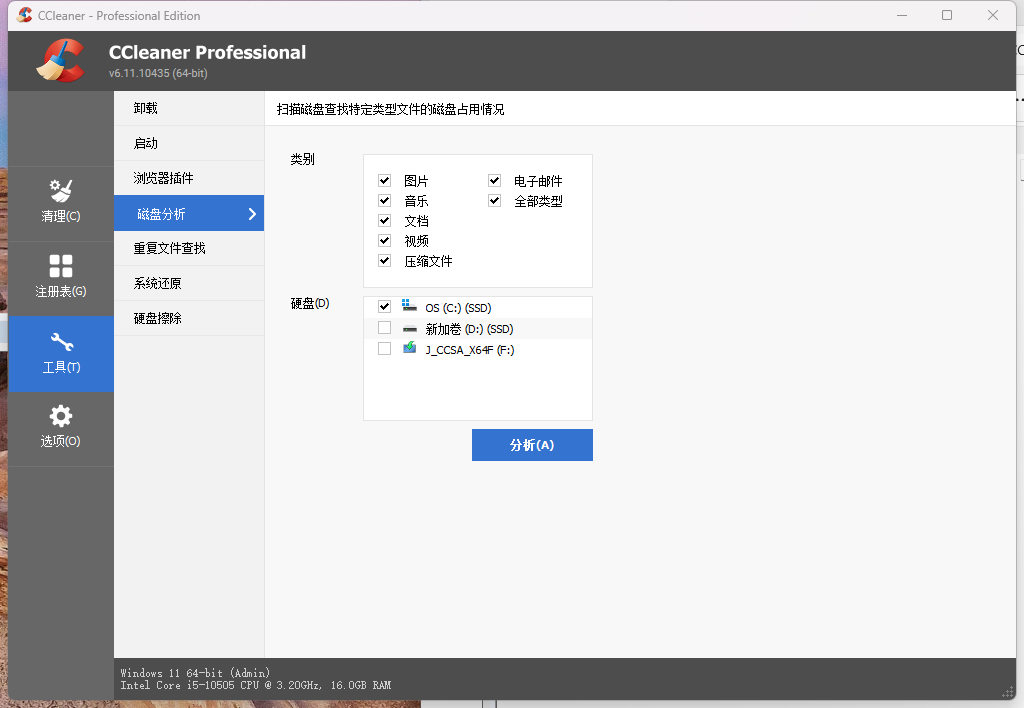Click the v6.11.10435 (64-bit) version text
1024x708 pixels.
(158, 73)
